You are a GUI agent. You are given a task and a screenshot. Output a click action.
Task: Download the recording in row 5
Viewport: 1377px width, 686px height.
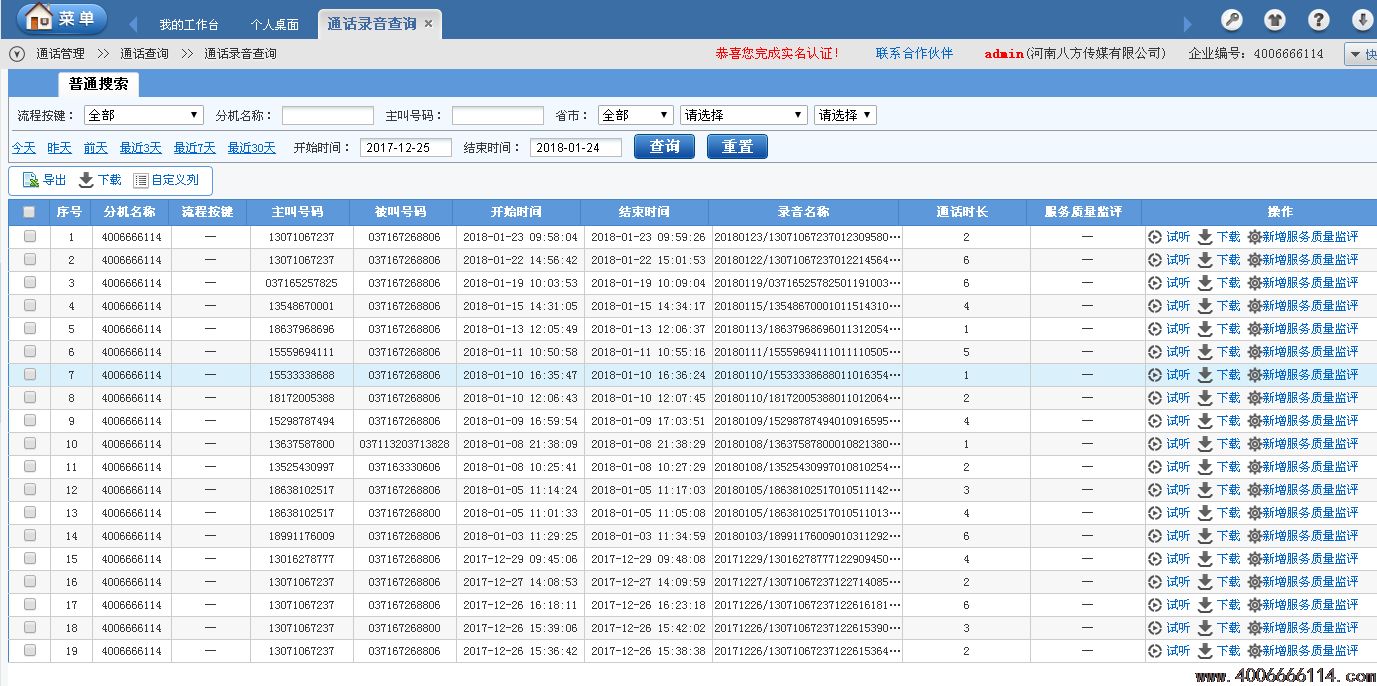point(1205,329)
